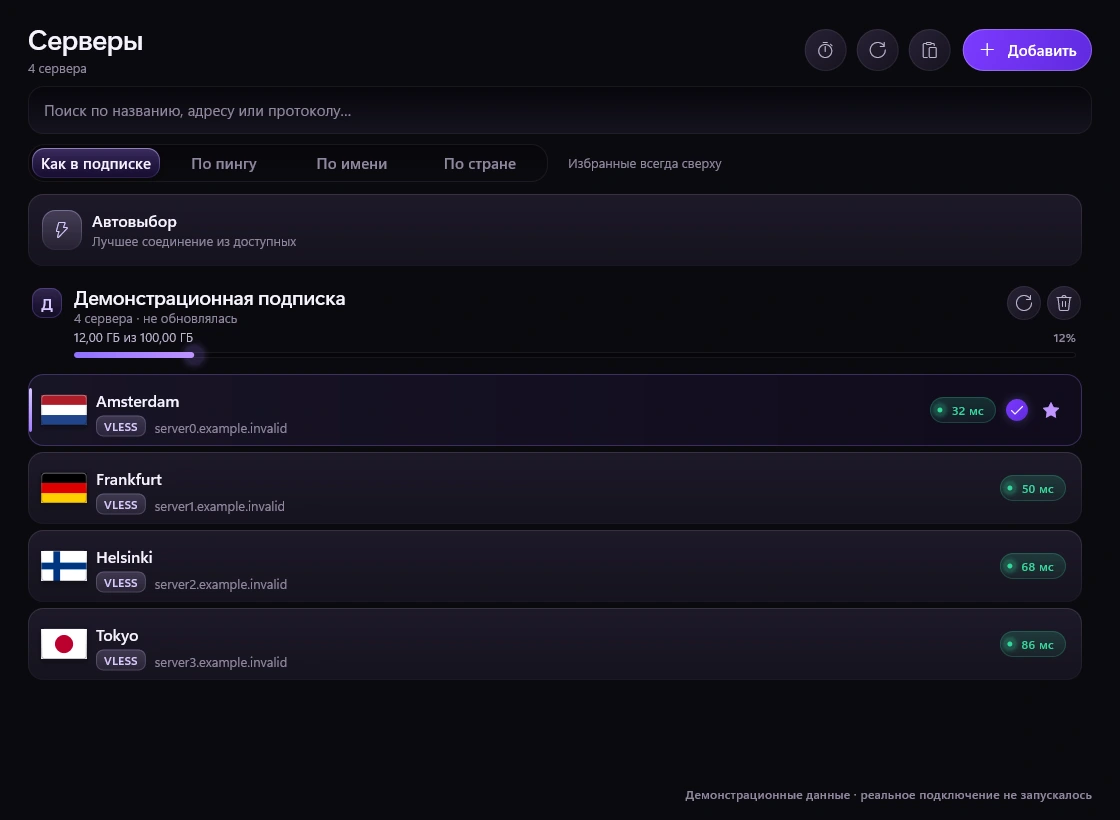Click the 86 мс ping badge
This screenshot has width=1120, height=820.
[1032, 644]
